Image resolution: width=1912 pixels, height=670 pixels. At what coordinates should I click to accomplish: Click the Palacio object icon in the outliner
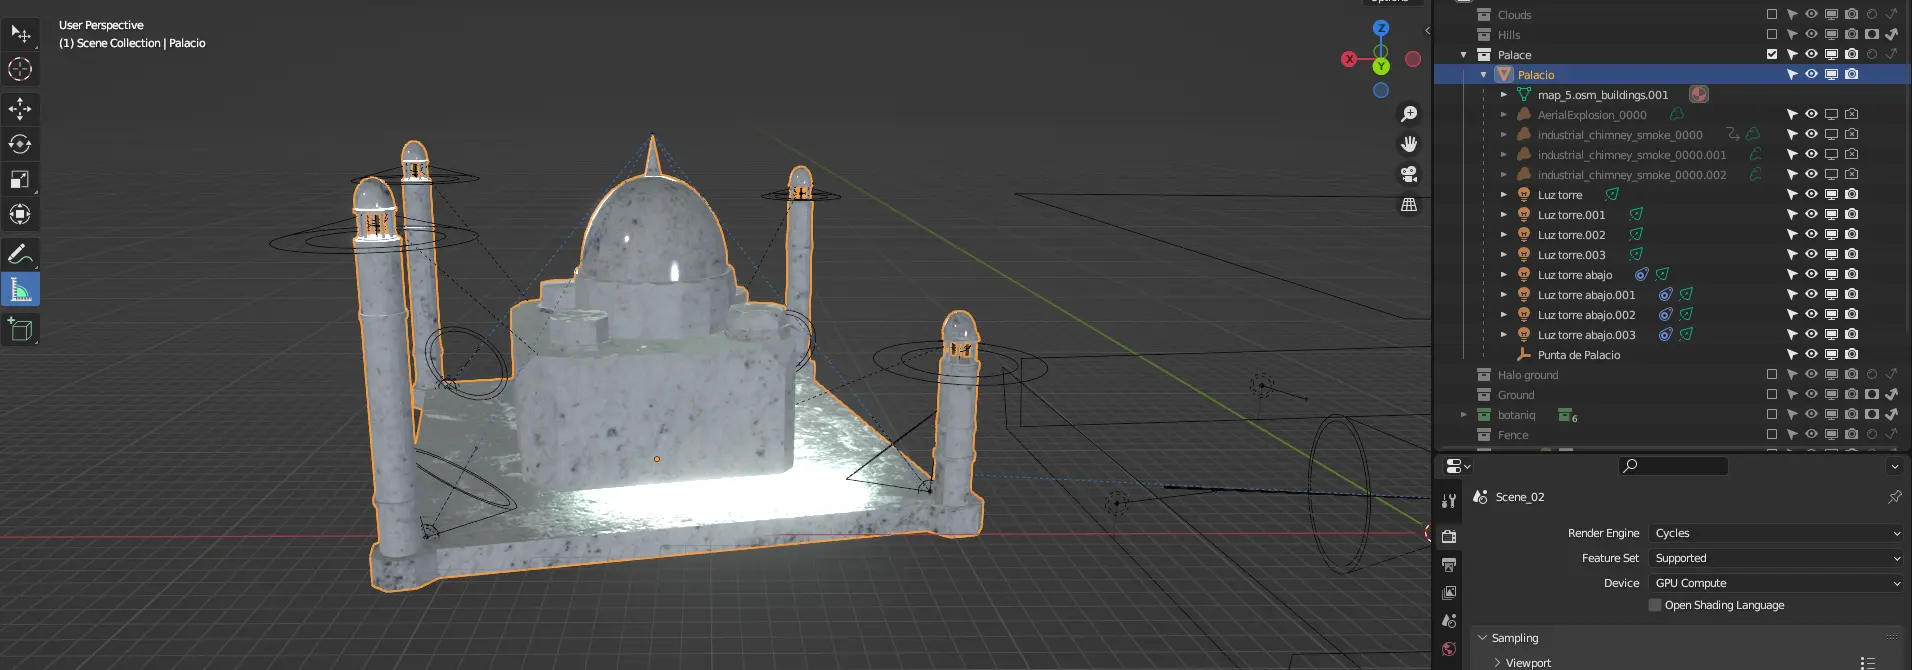coord(1504,74)
